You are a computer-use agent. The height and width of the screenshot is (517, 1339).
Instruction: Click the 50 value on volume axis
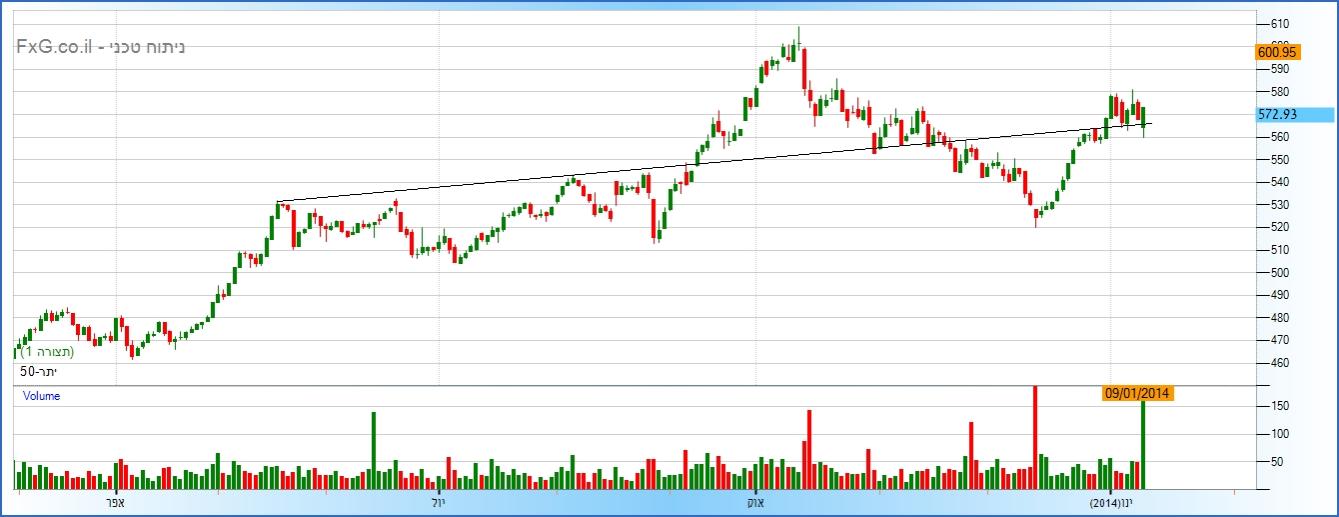(x=1277, y=462)
